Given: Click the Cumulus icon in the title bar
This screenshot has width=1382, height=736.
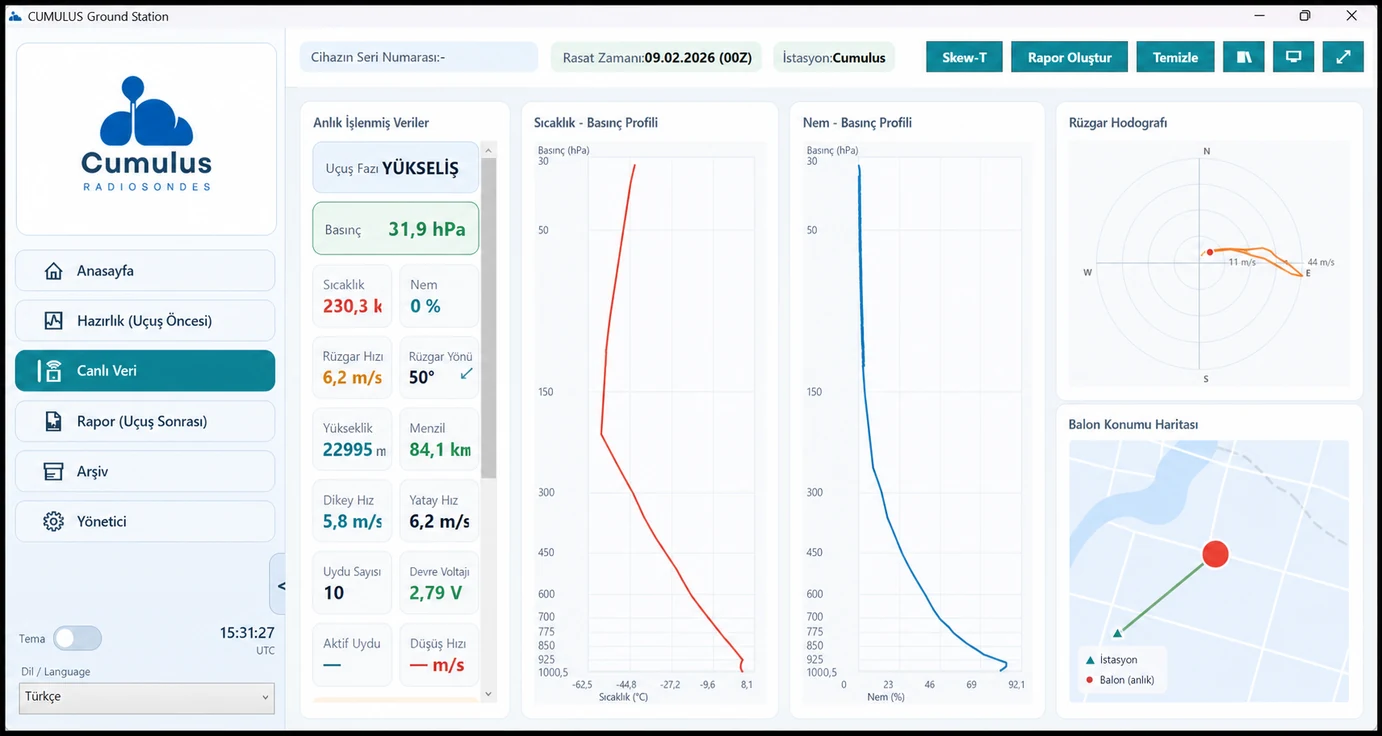Looking at the screenshot, I should point(15,16).
